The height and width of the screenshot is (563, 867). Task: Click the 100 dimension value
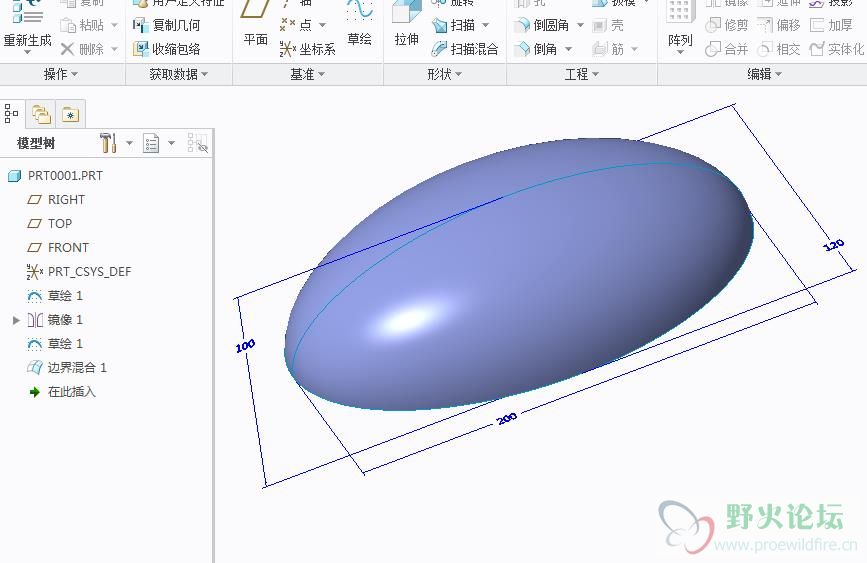pos(245,346)
